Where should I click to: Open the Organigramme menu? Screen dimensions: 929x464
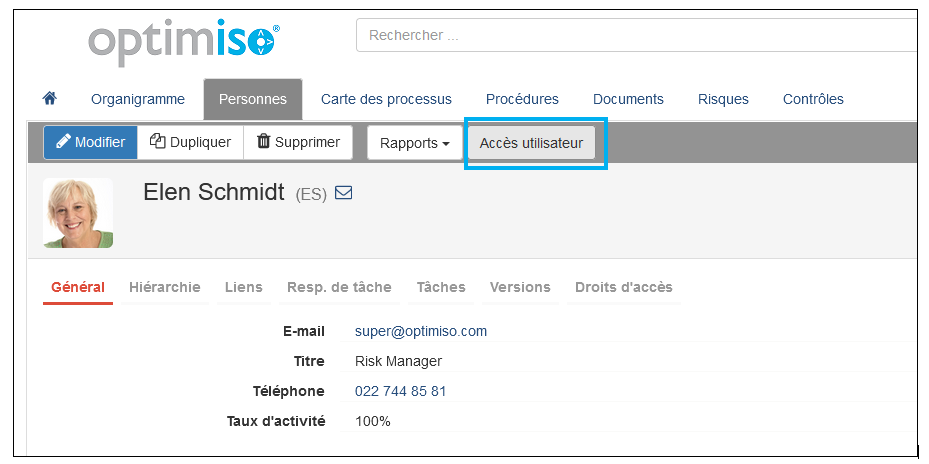[x=138, y=99]
